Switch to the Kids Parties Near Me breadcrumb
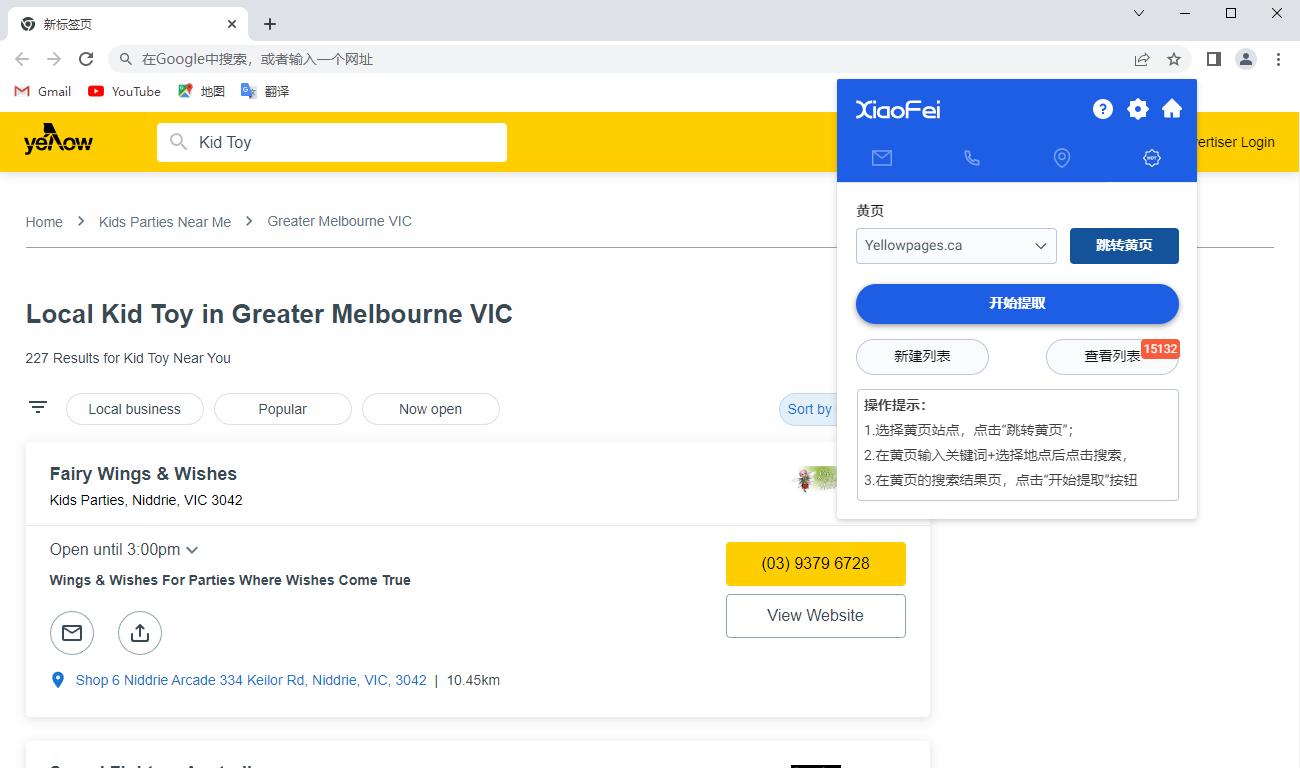 pos(164,221)
